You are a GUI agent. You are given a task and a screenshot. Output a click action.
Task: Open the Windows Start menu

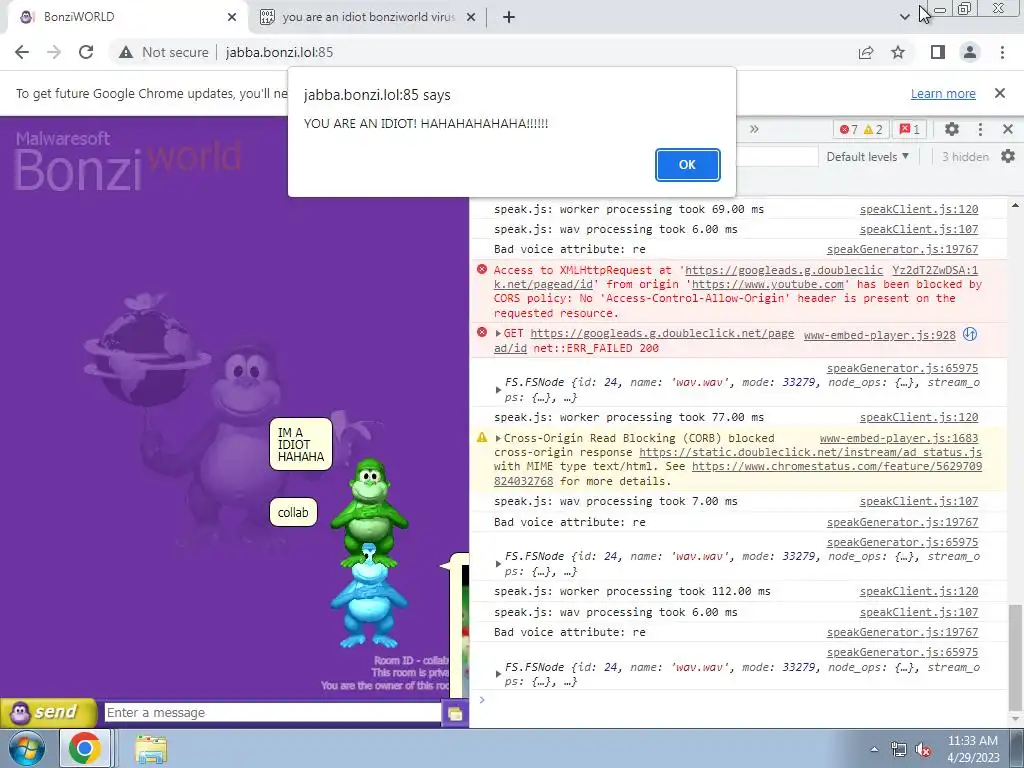pos(27,748)
